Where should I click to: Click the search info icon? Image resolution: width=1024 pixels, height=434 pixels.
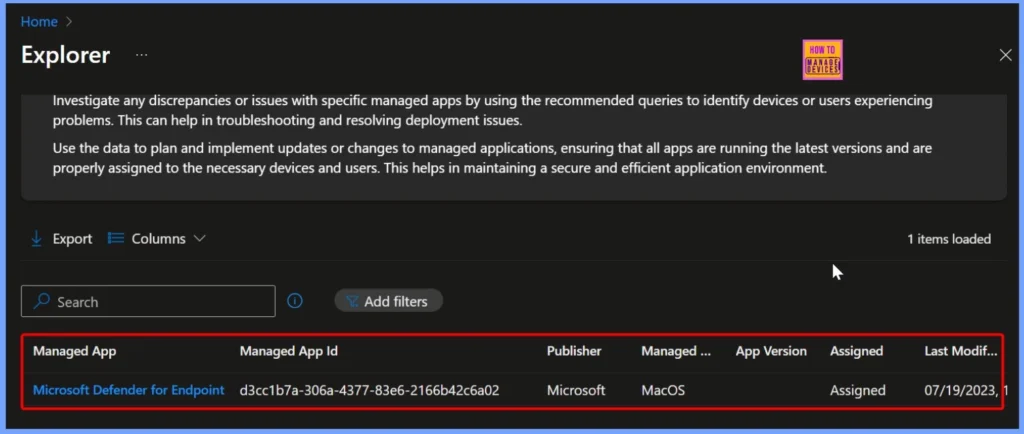[295, 301]
